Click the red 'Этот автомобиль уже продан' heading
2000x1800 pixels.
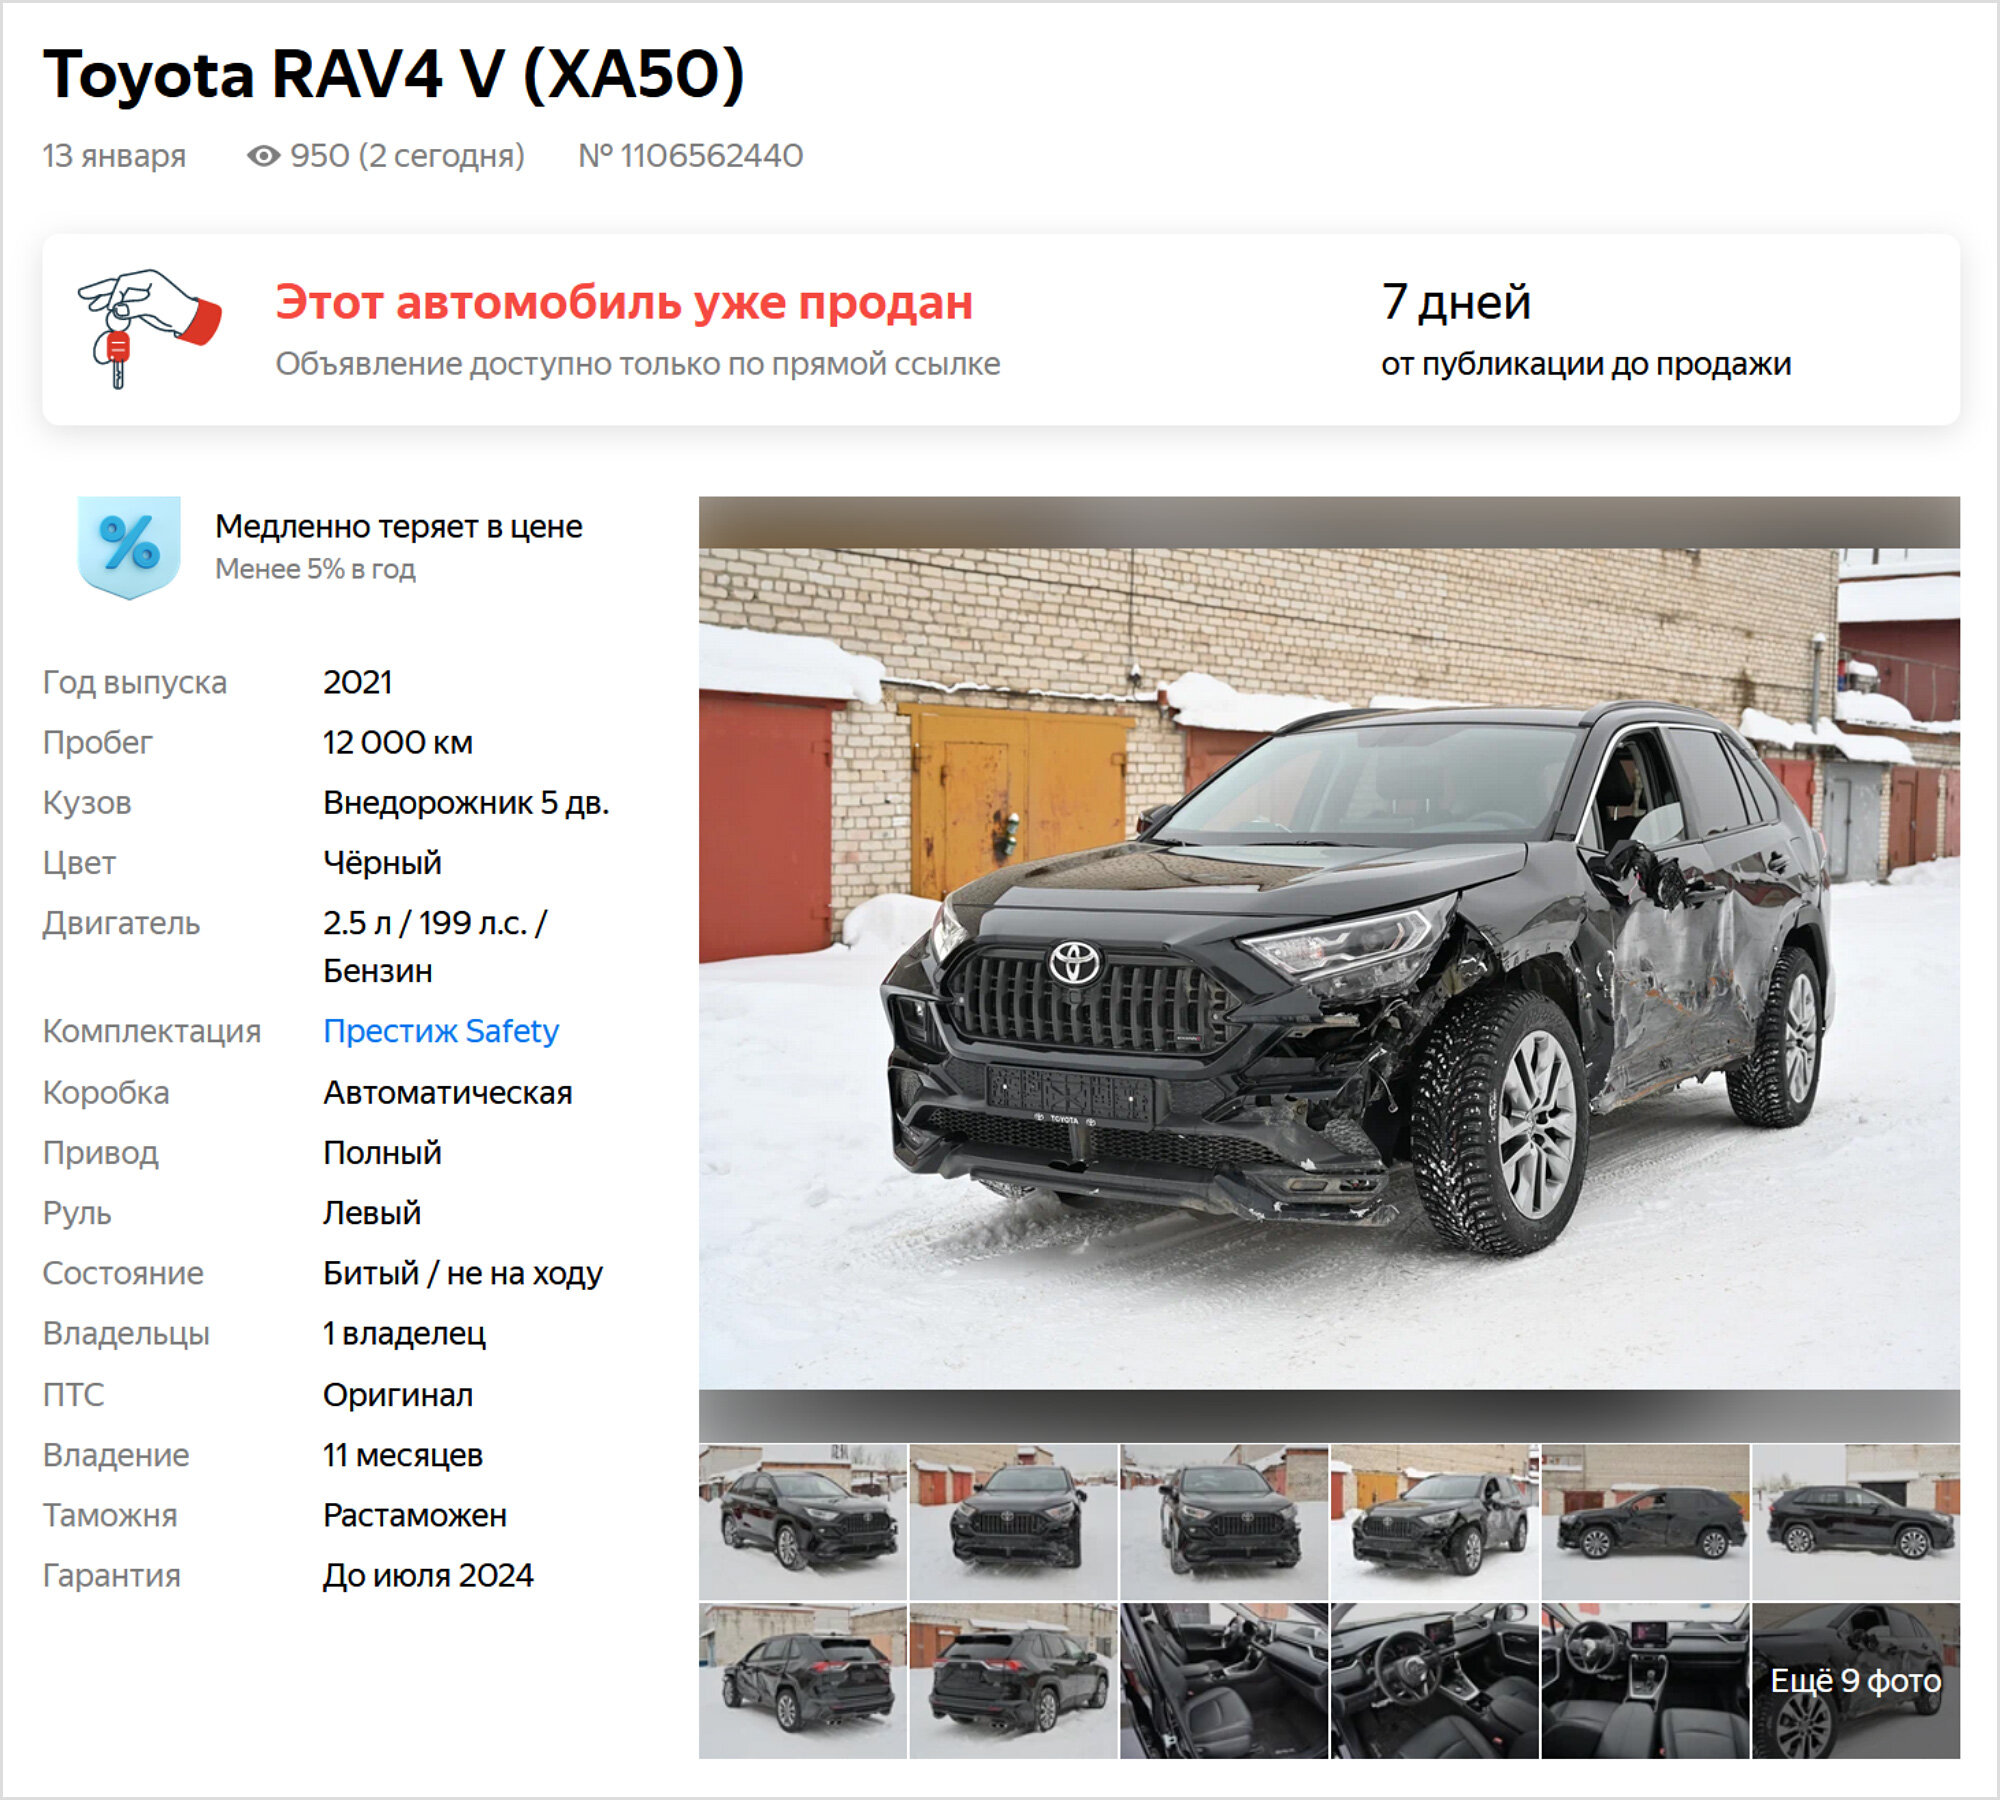click(624, 302)
